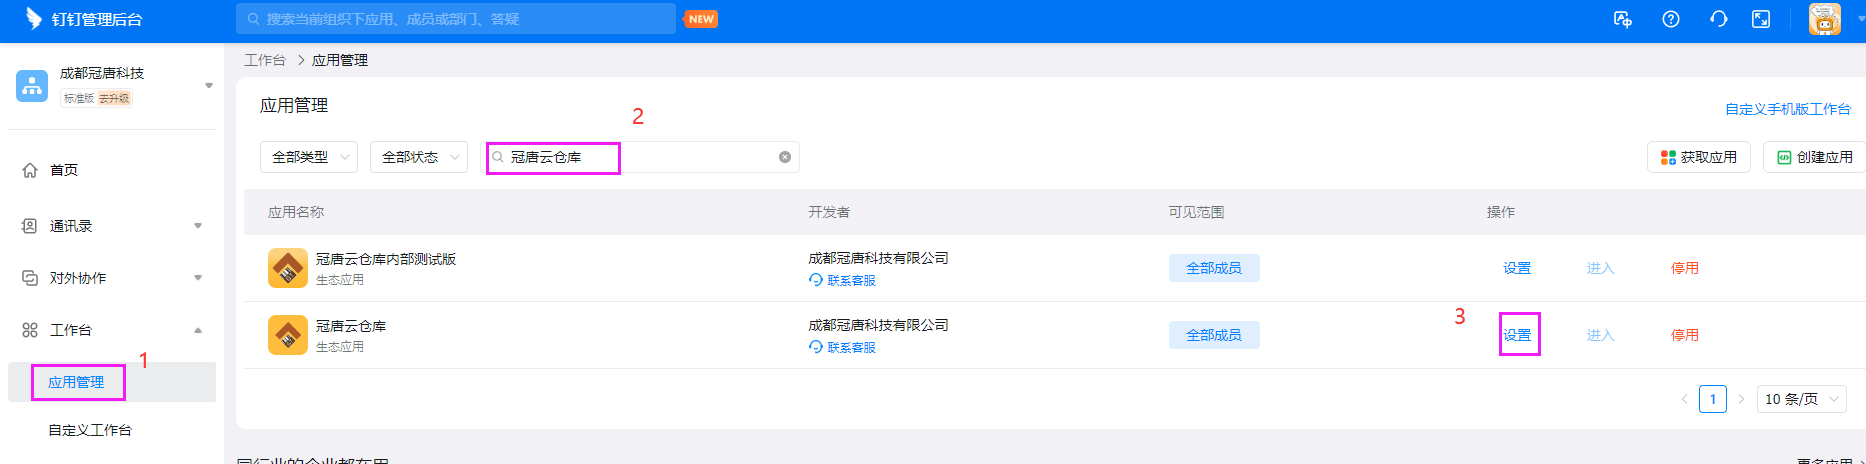
Task: Focus the top global search box
Action: click(456, 19)
